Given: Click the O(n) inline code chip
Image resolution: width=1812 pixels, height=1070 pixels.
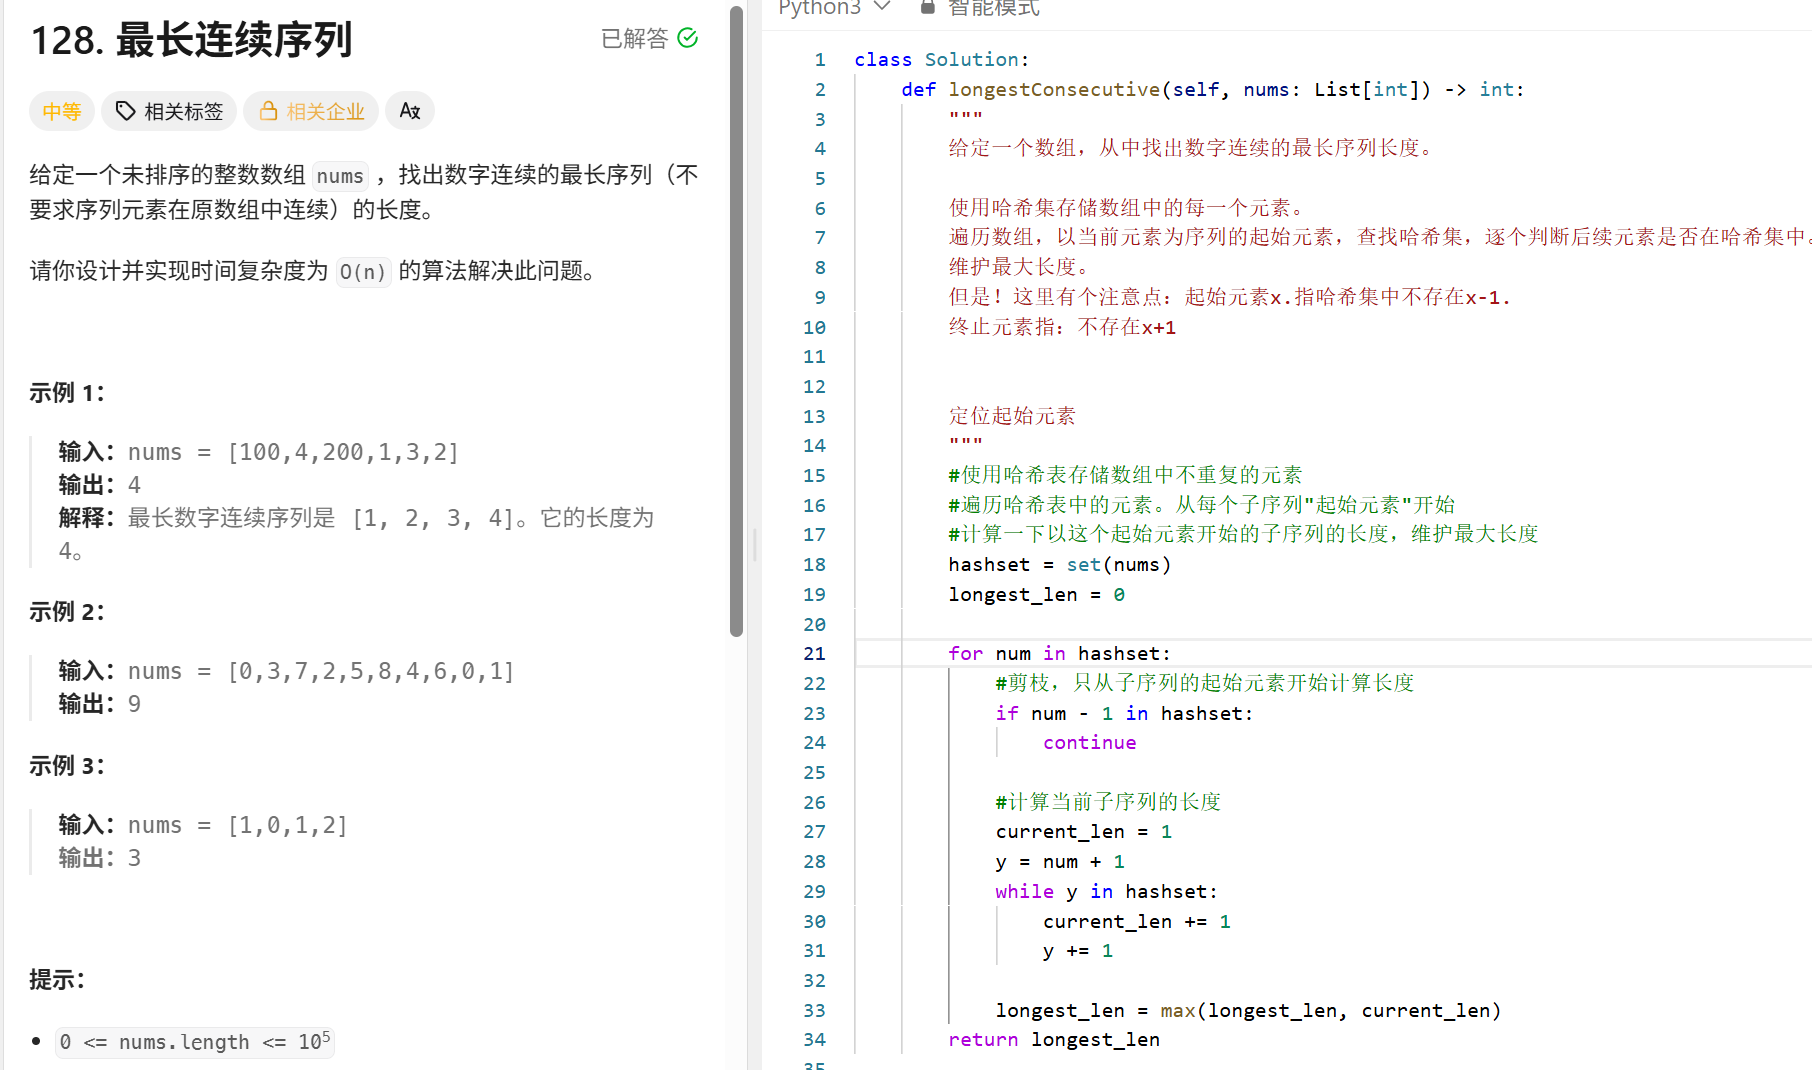Looking at the screenshot, I should (363, 271).
